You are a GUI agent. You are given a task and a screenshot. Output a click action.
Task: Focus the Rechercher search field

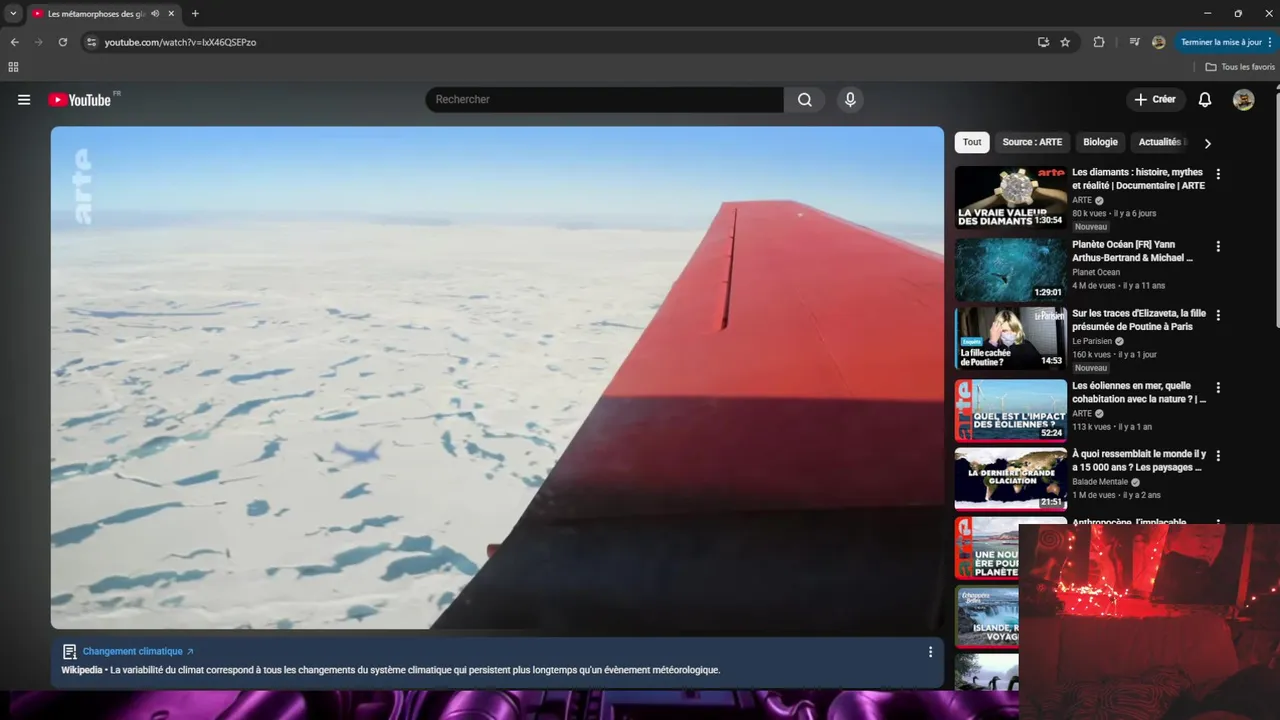605,99
